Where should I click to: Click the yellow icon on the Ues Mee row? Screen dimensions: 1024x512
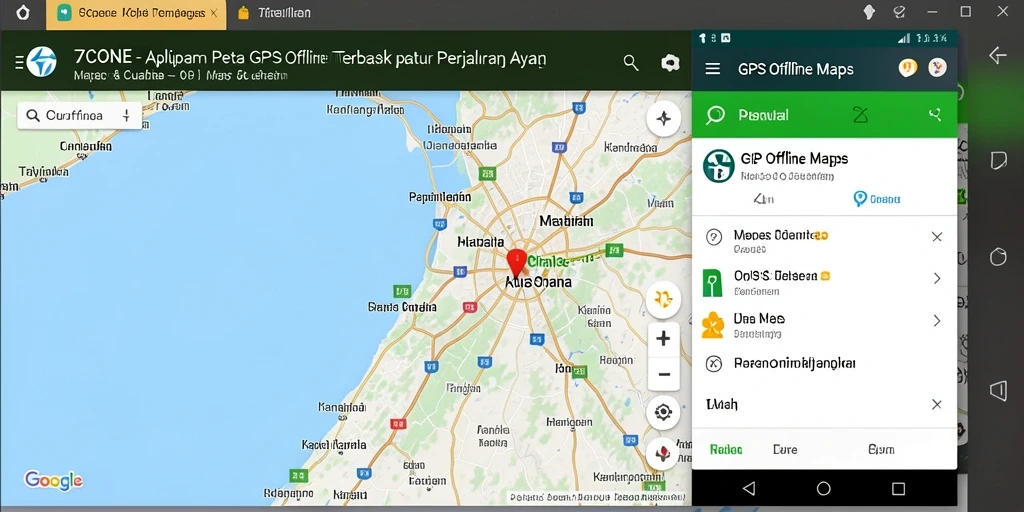(712, 325)
